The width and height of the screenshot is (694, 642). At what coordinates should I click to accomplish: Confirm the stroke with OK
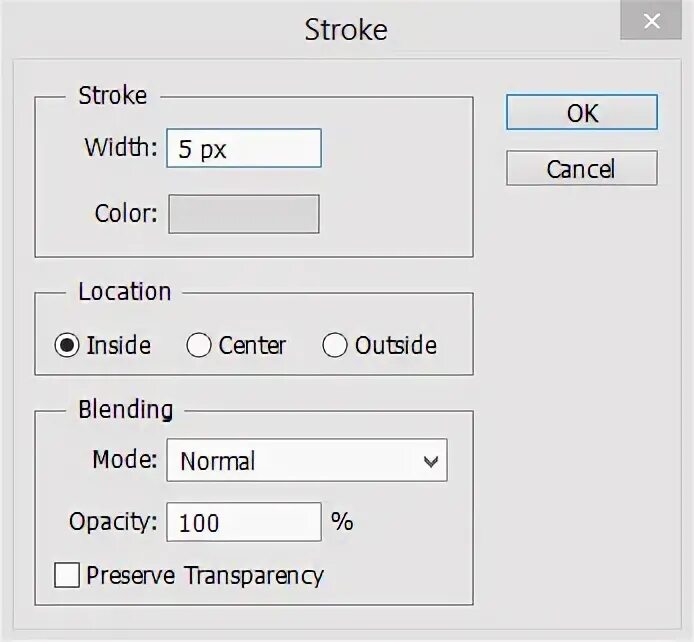[x=581, y=113]
